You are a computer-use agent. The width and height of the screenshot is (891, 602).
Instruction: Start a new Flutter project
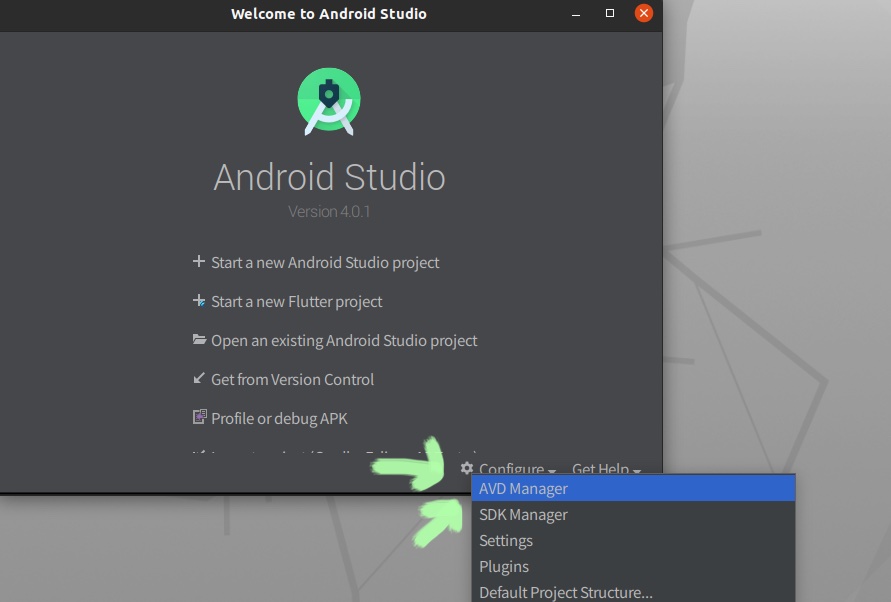coord(297,302)
